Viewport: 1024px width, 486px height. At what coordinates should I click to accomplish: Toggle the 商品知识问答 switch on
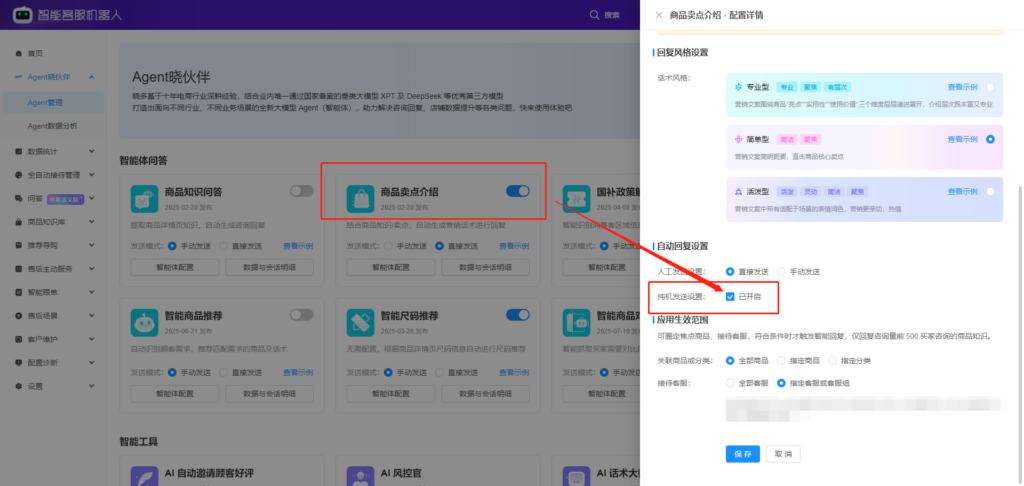point(302,191)
